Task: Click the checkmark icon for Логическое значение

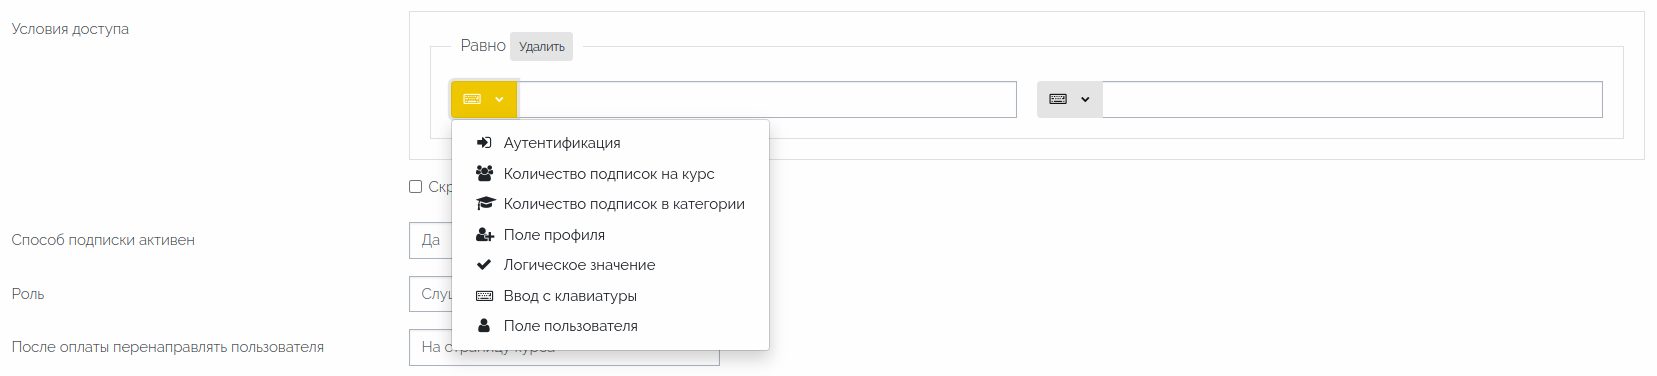Action: [x=484, y=265]
